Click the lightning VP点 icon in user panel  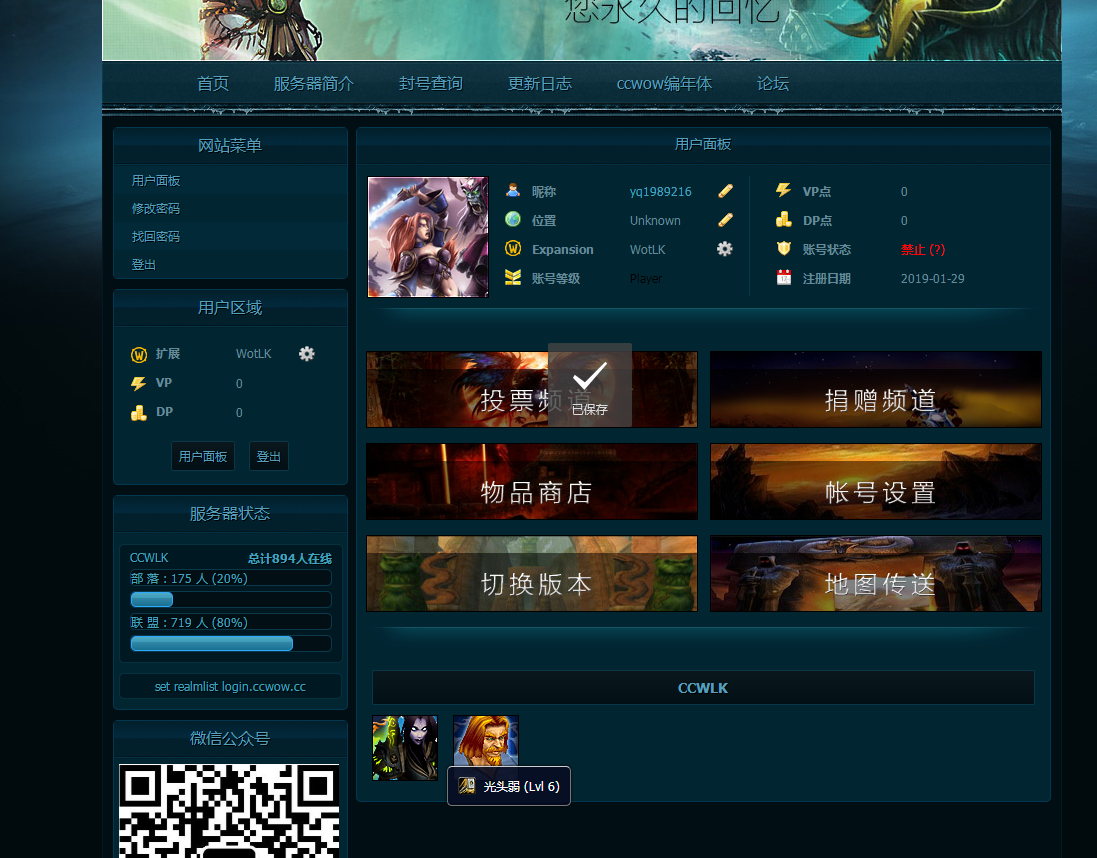pos(784,191)
